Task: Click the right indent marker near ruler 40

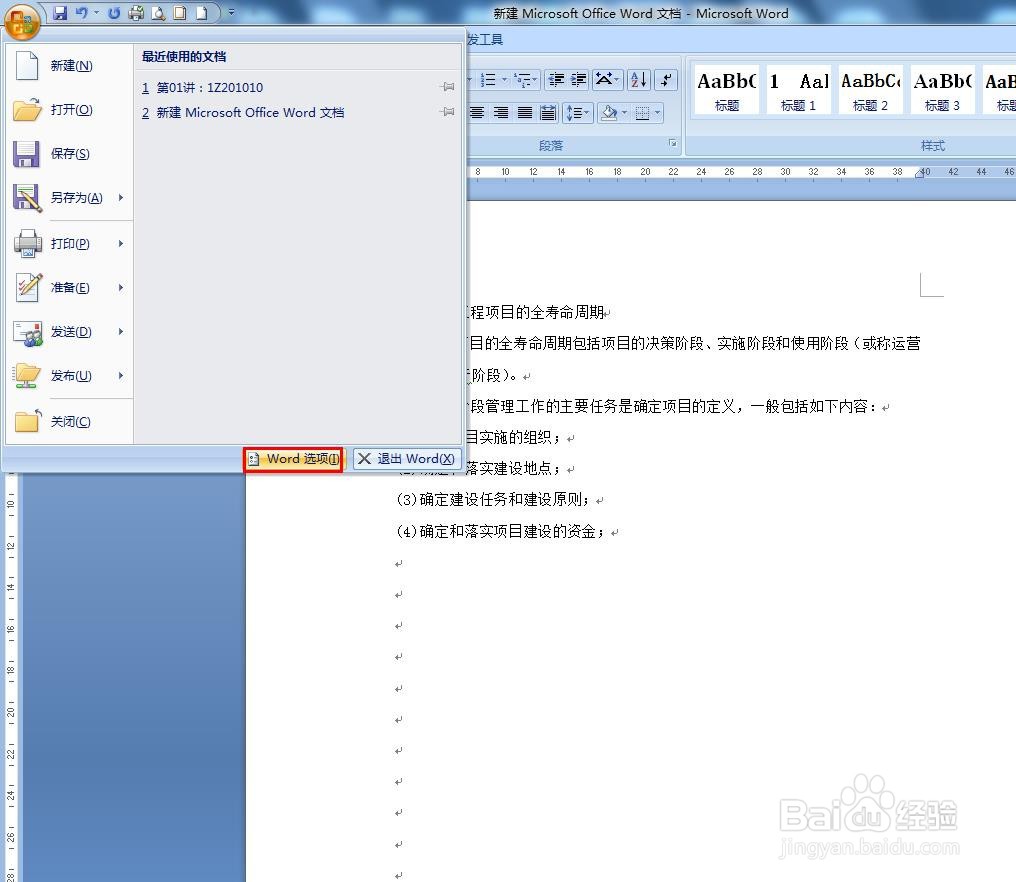Action: click(919, 173)
